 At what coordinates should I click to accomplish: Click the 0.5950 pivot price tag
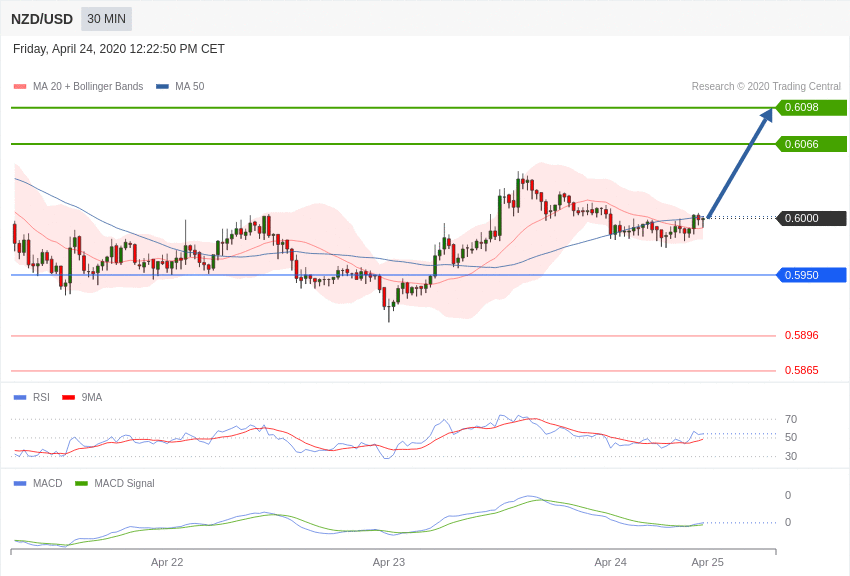coord(811,275)
